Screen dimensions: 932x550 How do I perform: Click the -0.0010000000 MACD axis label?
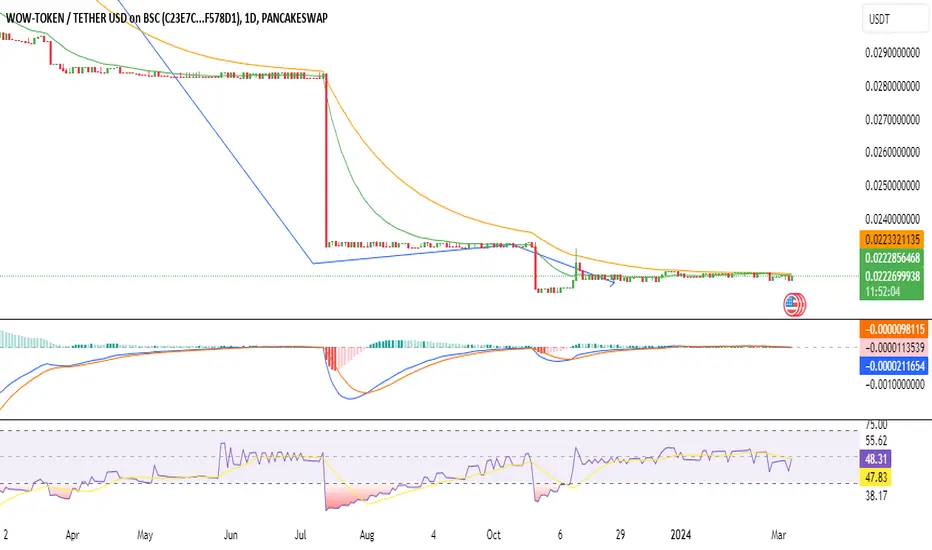tap(894, 385)
